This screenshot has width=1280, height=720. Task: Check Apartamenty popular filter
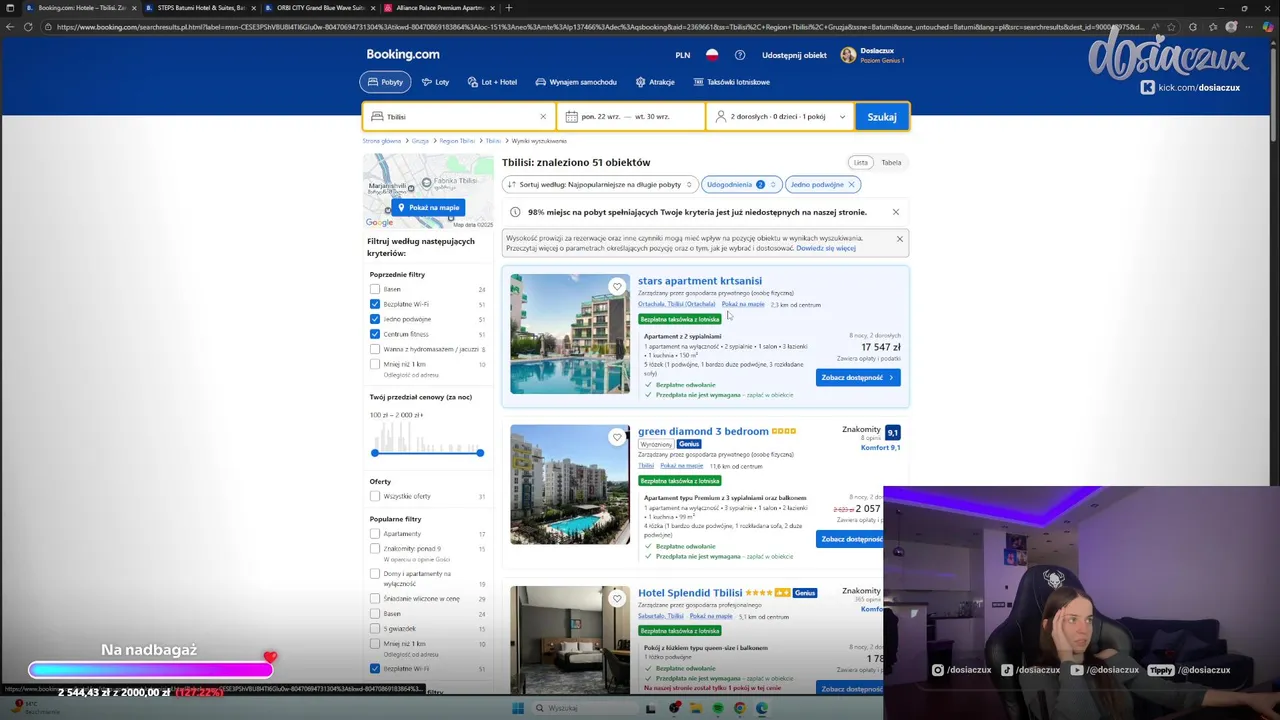375,534
